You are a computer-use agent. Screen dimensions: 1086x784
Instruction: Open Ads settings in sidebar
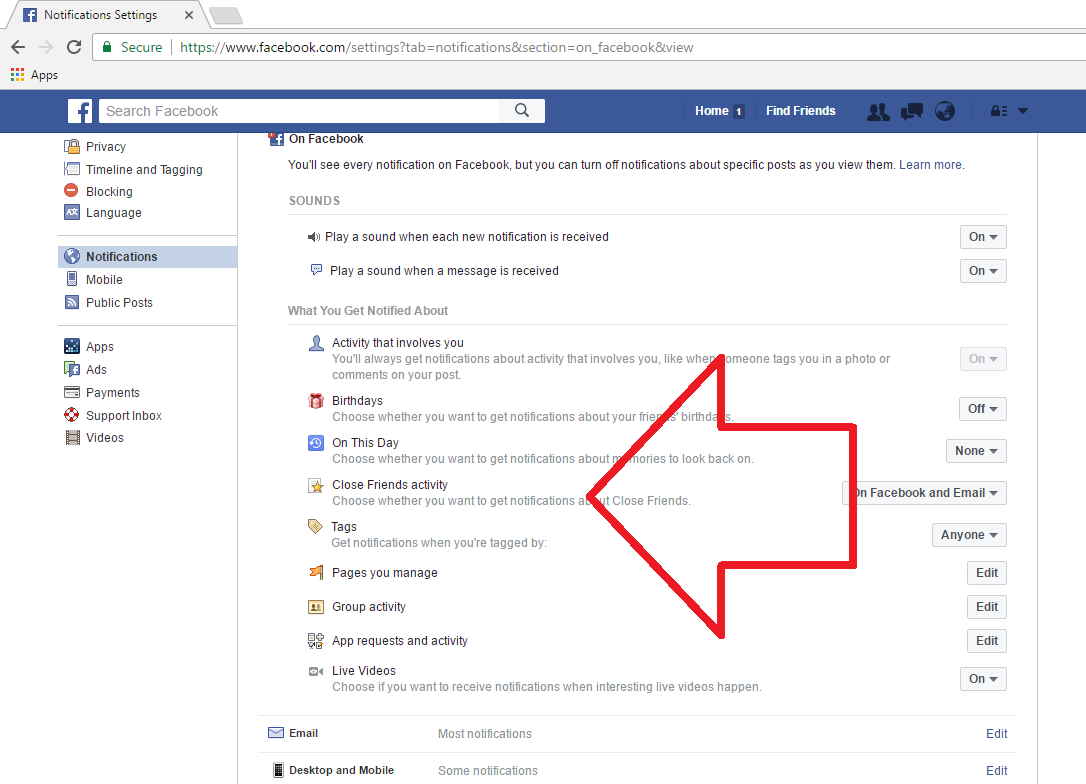(96, 369)
